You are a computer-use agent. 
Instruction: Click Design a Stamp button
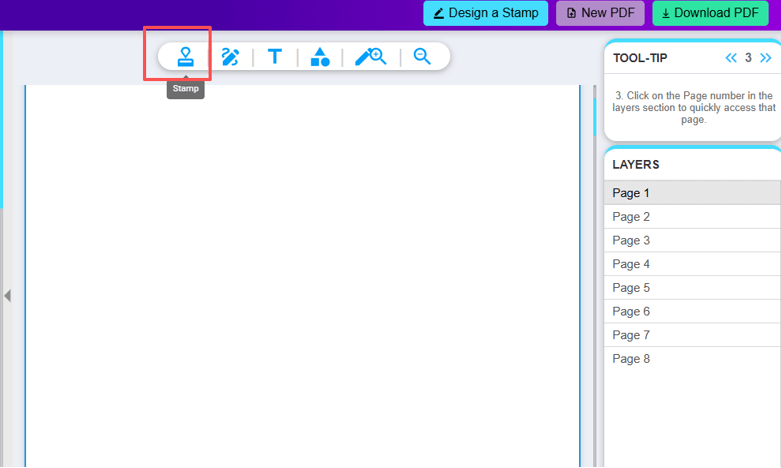[x=486, y=13]
